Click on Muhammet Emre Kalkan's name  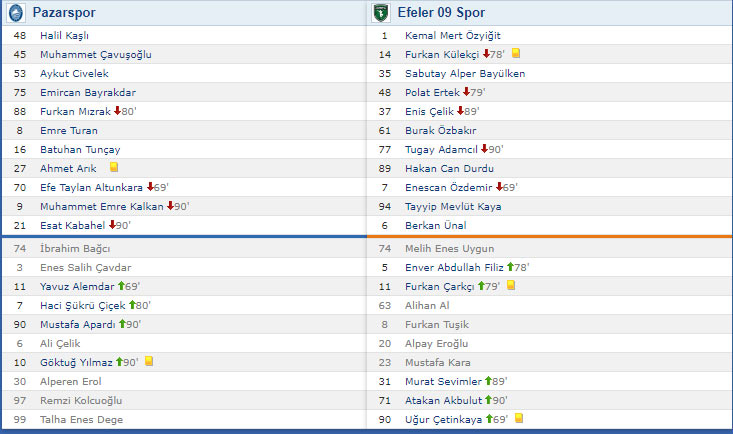[x=102, y=206]
